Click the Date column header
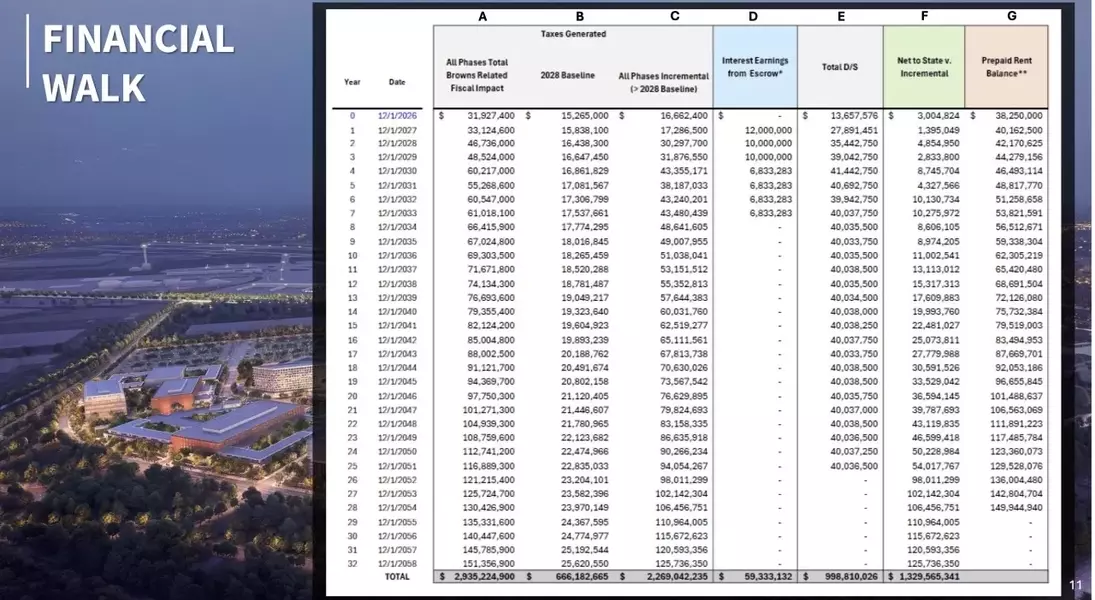 point(397,82)
